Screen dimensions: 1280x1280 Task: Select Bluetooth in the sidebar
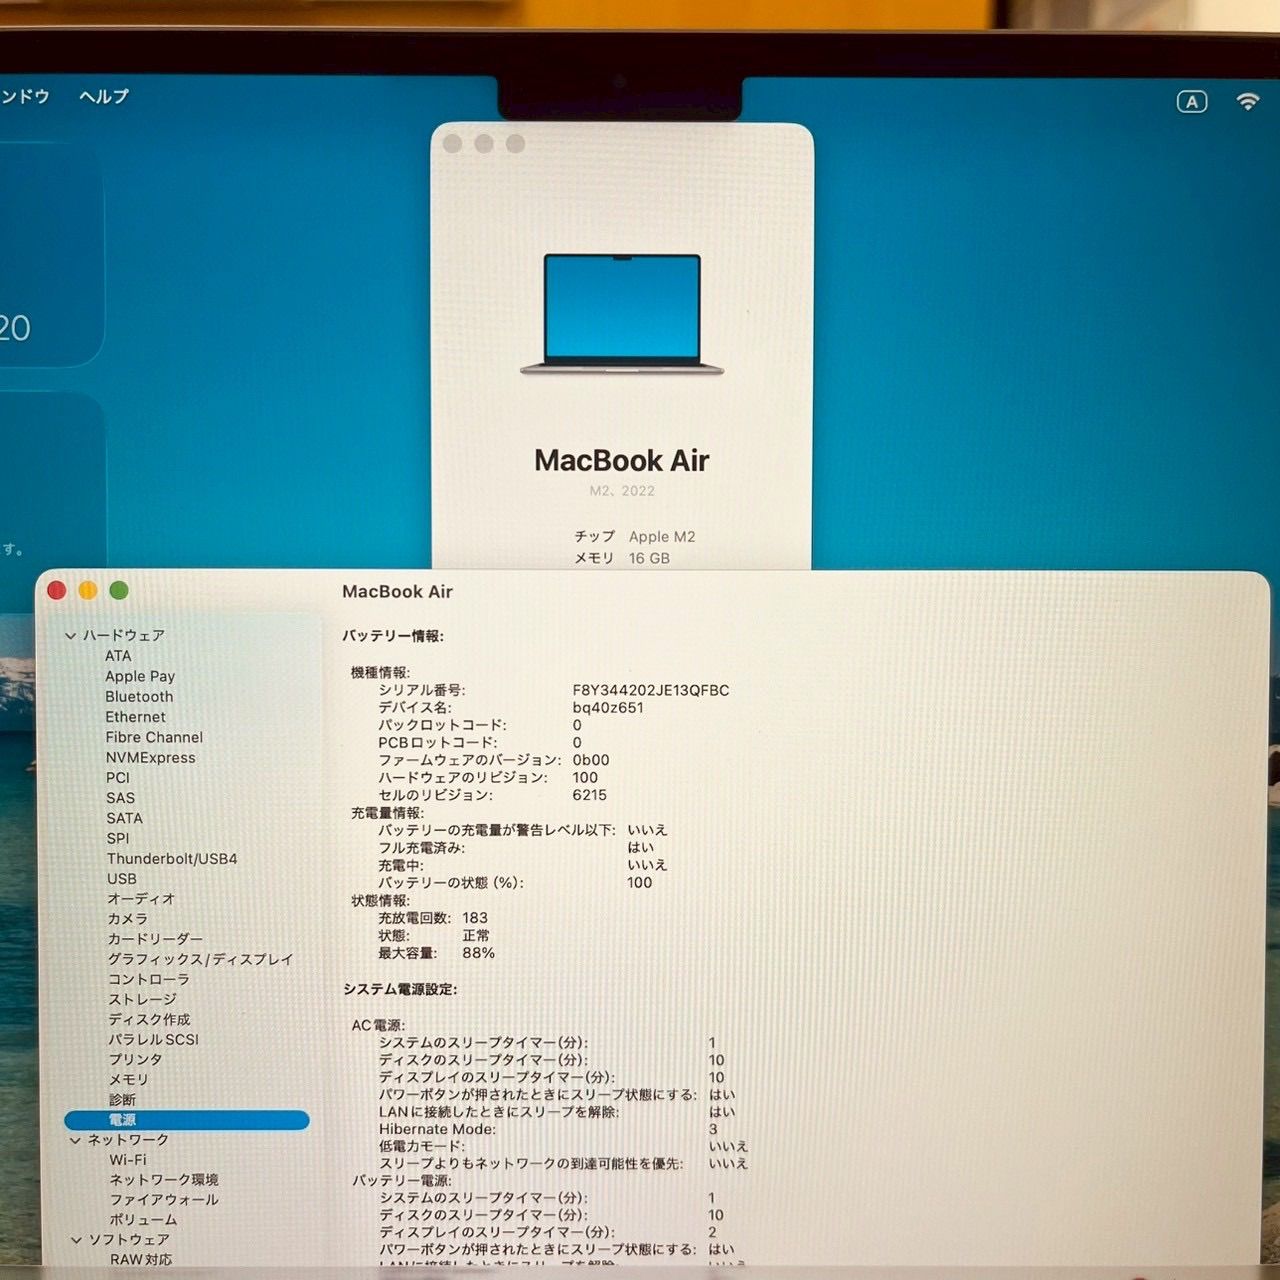point(139,697)
